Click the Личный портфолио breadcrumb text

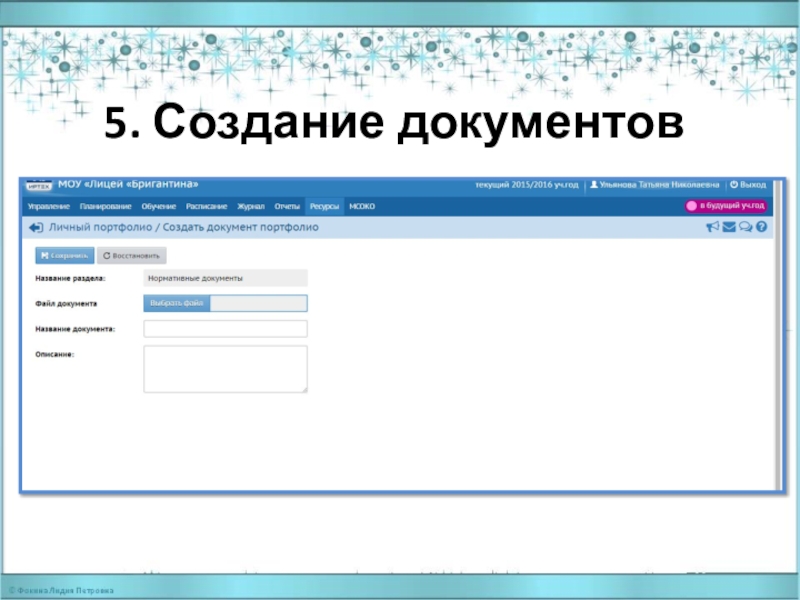pyautogui.click(x=101, y=228)
